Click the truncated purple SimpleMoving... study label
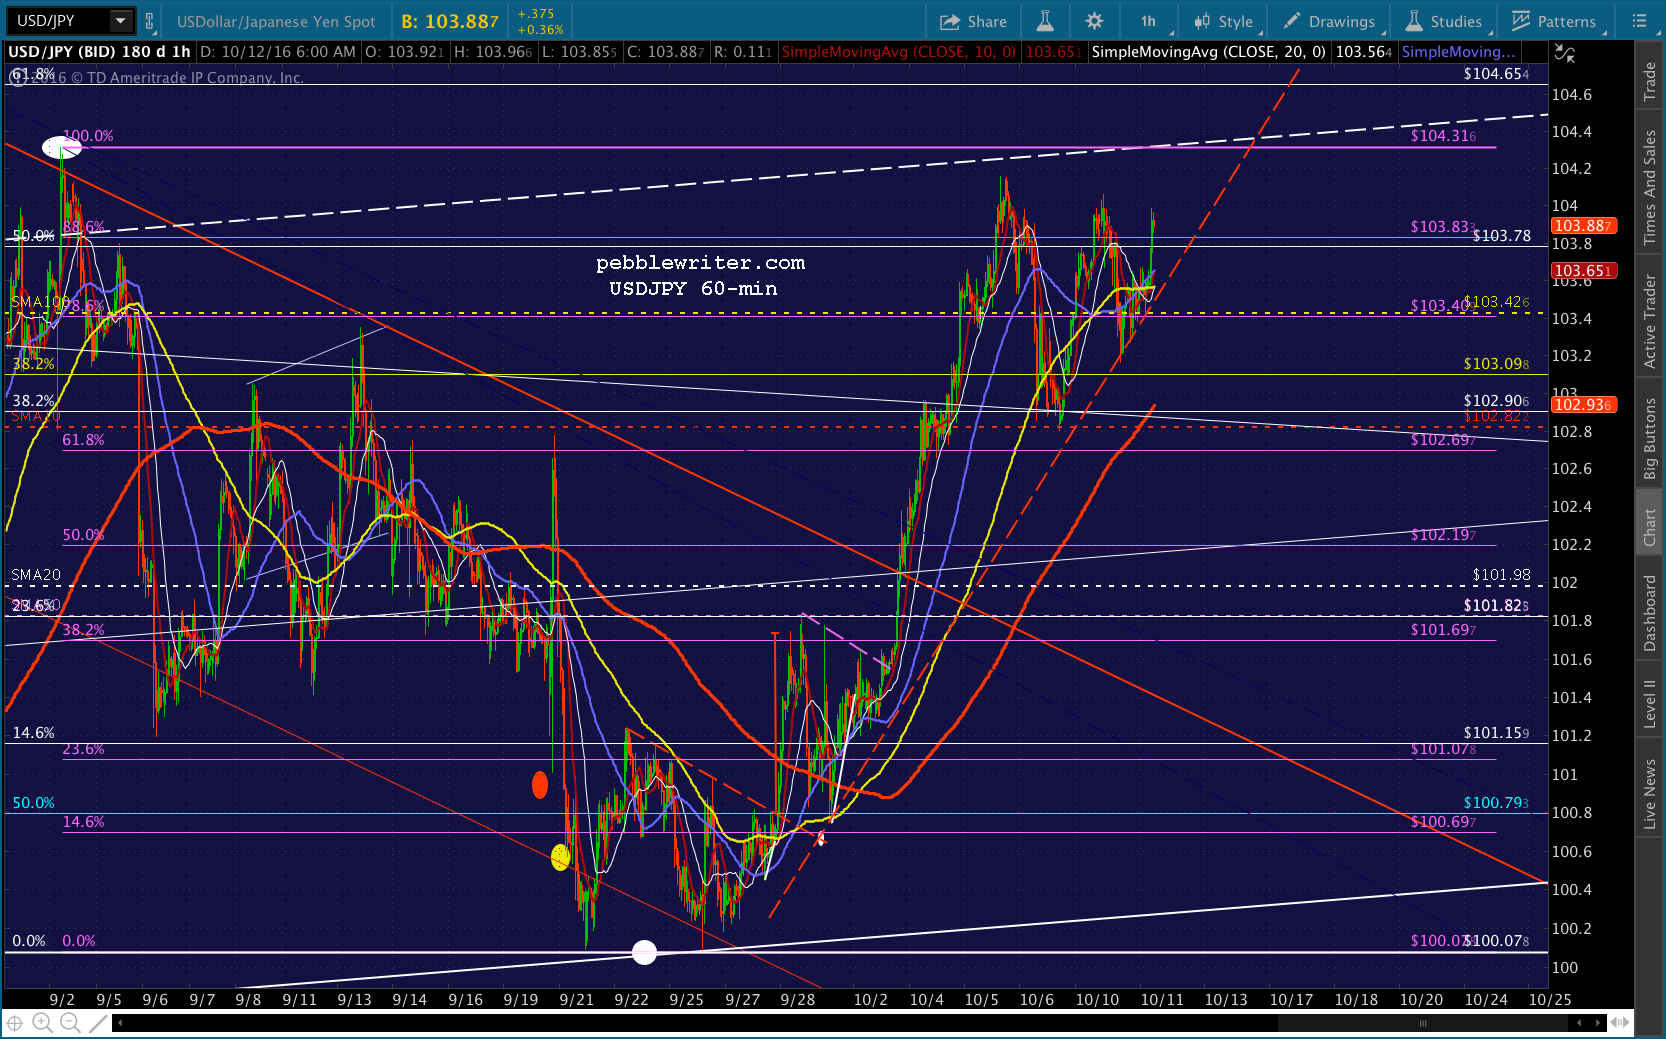The height and width of the screenshot is (1039, 1666). point(1459,52)
